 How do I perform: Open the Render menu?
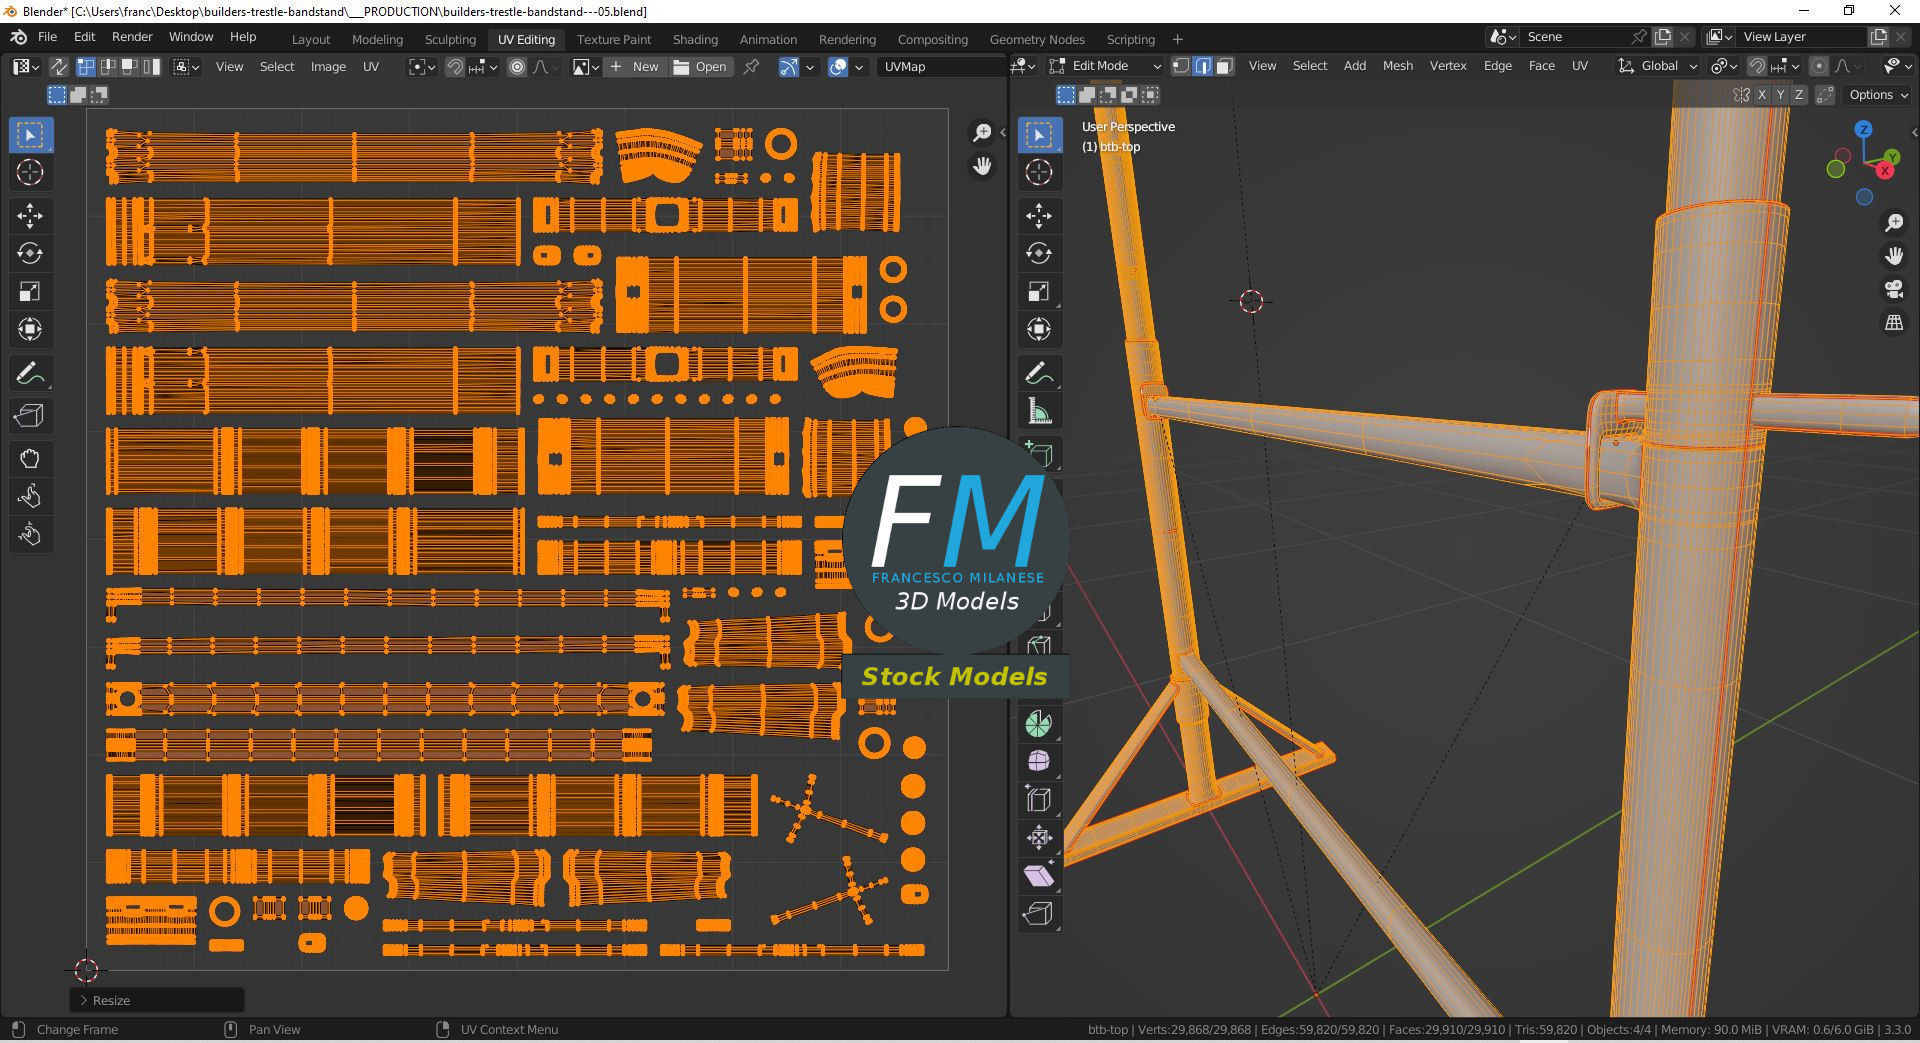132,37
